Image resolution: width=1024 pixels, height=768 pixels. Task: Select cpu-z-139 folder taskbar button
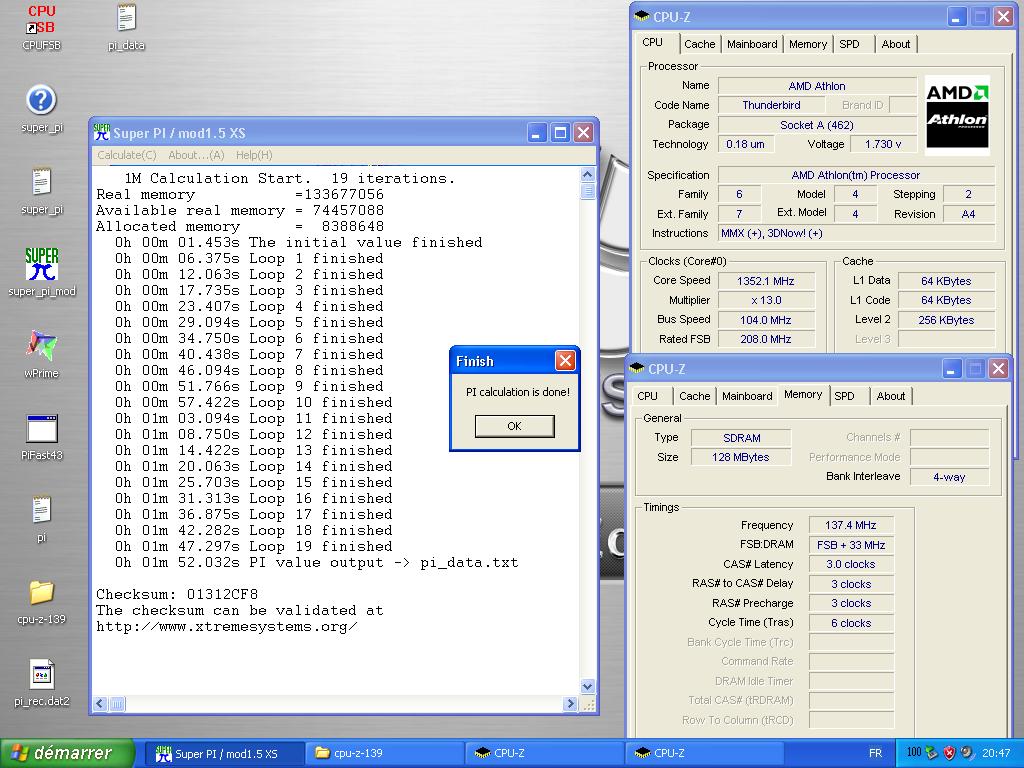click(384, 753)
